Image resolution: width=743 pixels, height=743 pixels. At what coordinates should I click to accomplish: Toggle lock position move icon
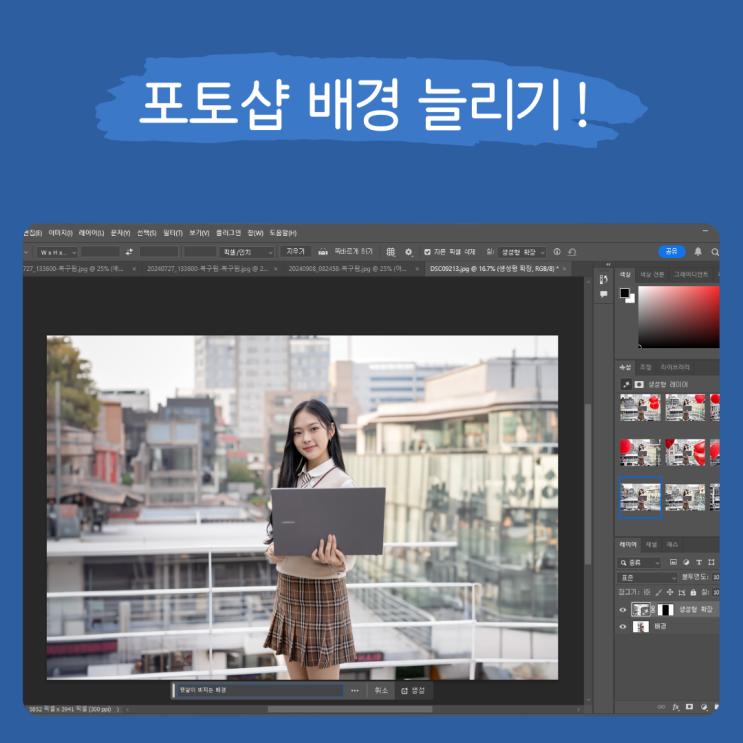tap(670, 592)
